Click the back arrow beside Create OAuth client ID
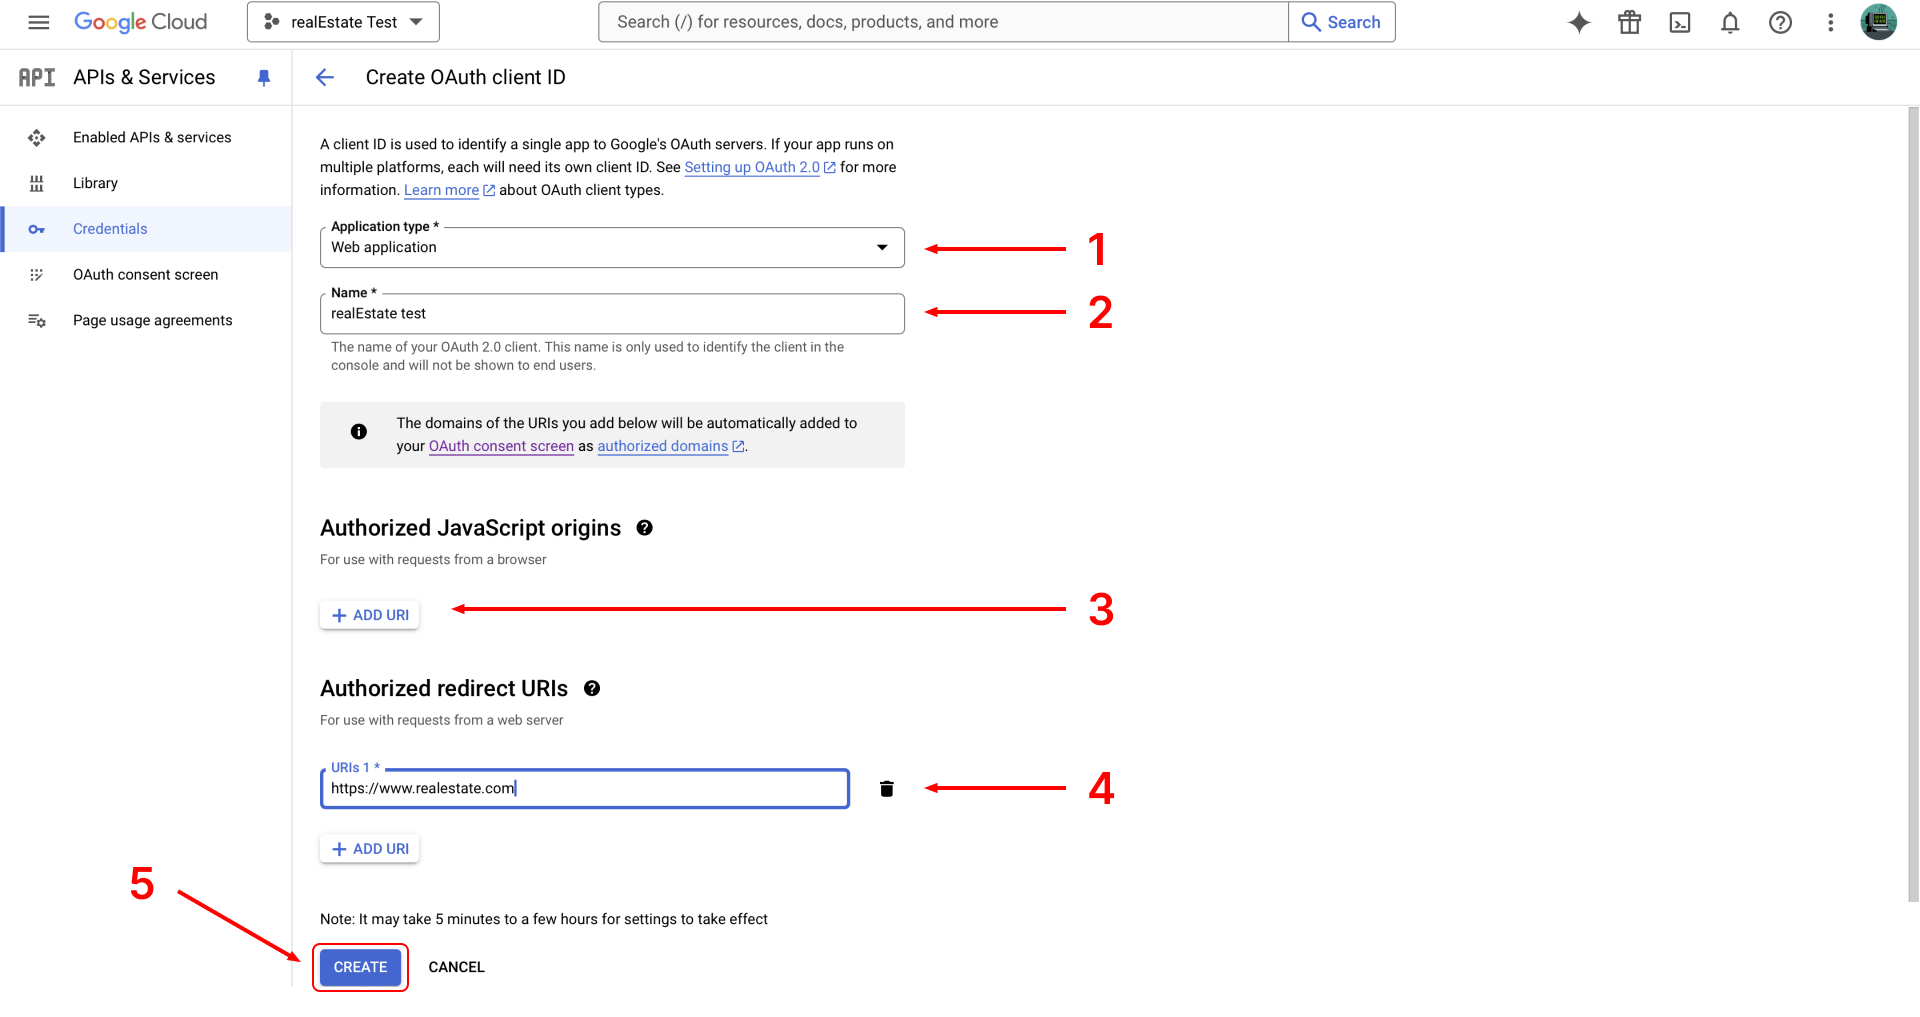 point(325,77)
